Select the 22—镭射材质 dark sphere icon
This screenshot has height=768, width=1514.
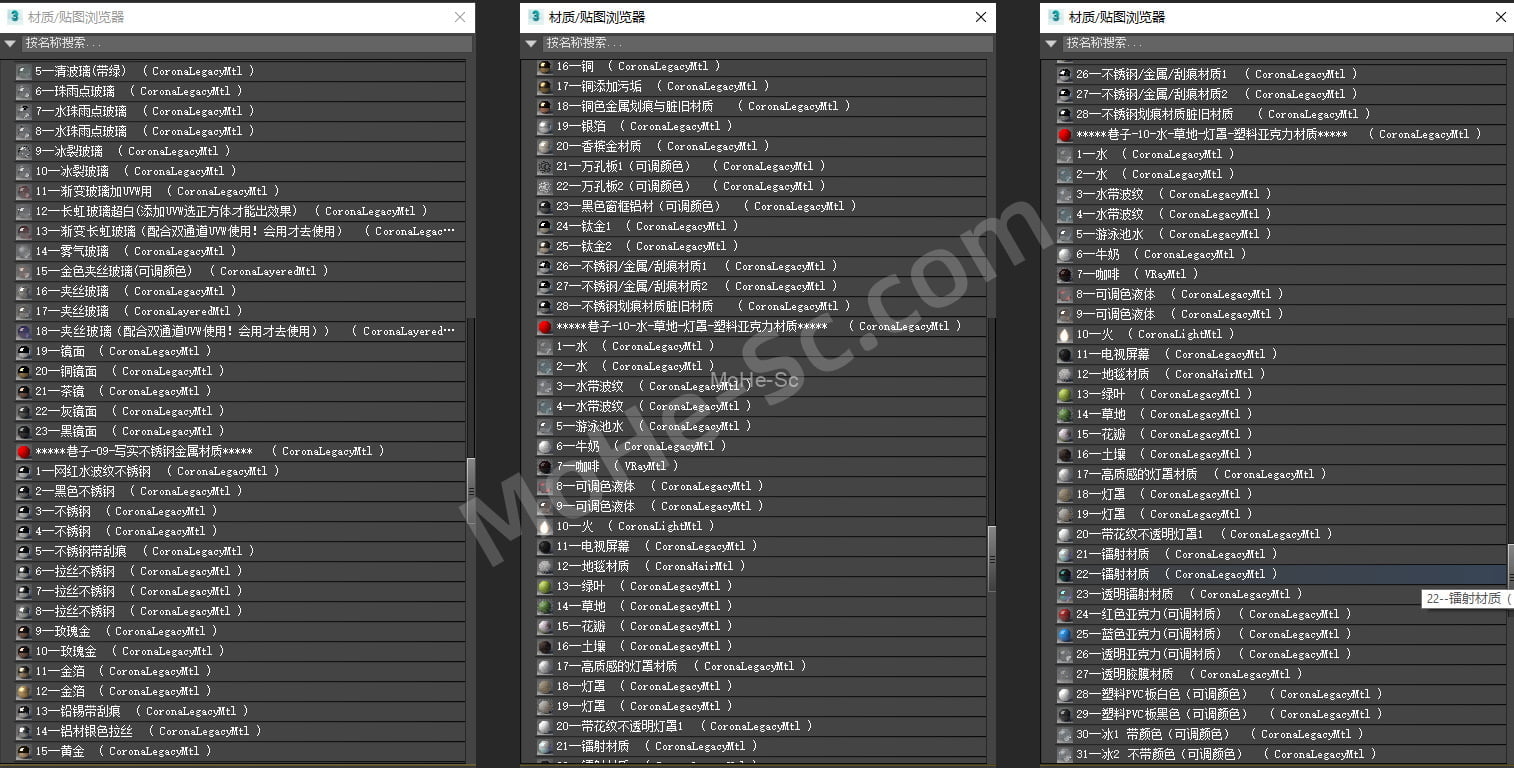coord(1065,574)
